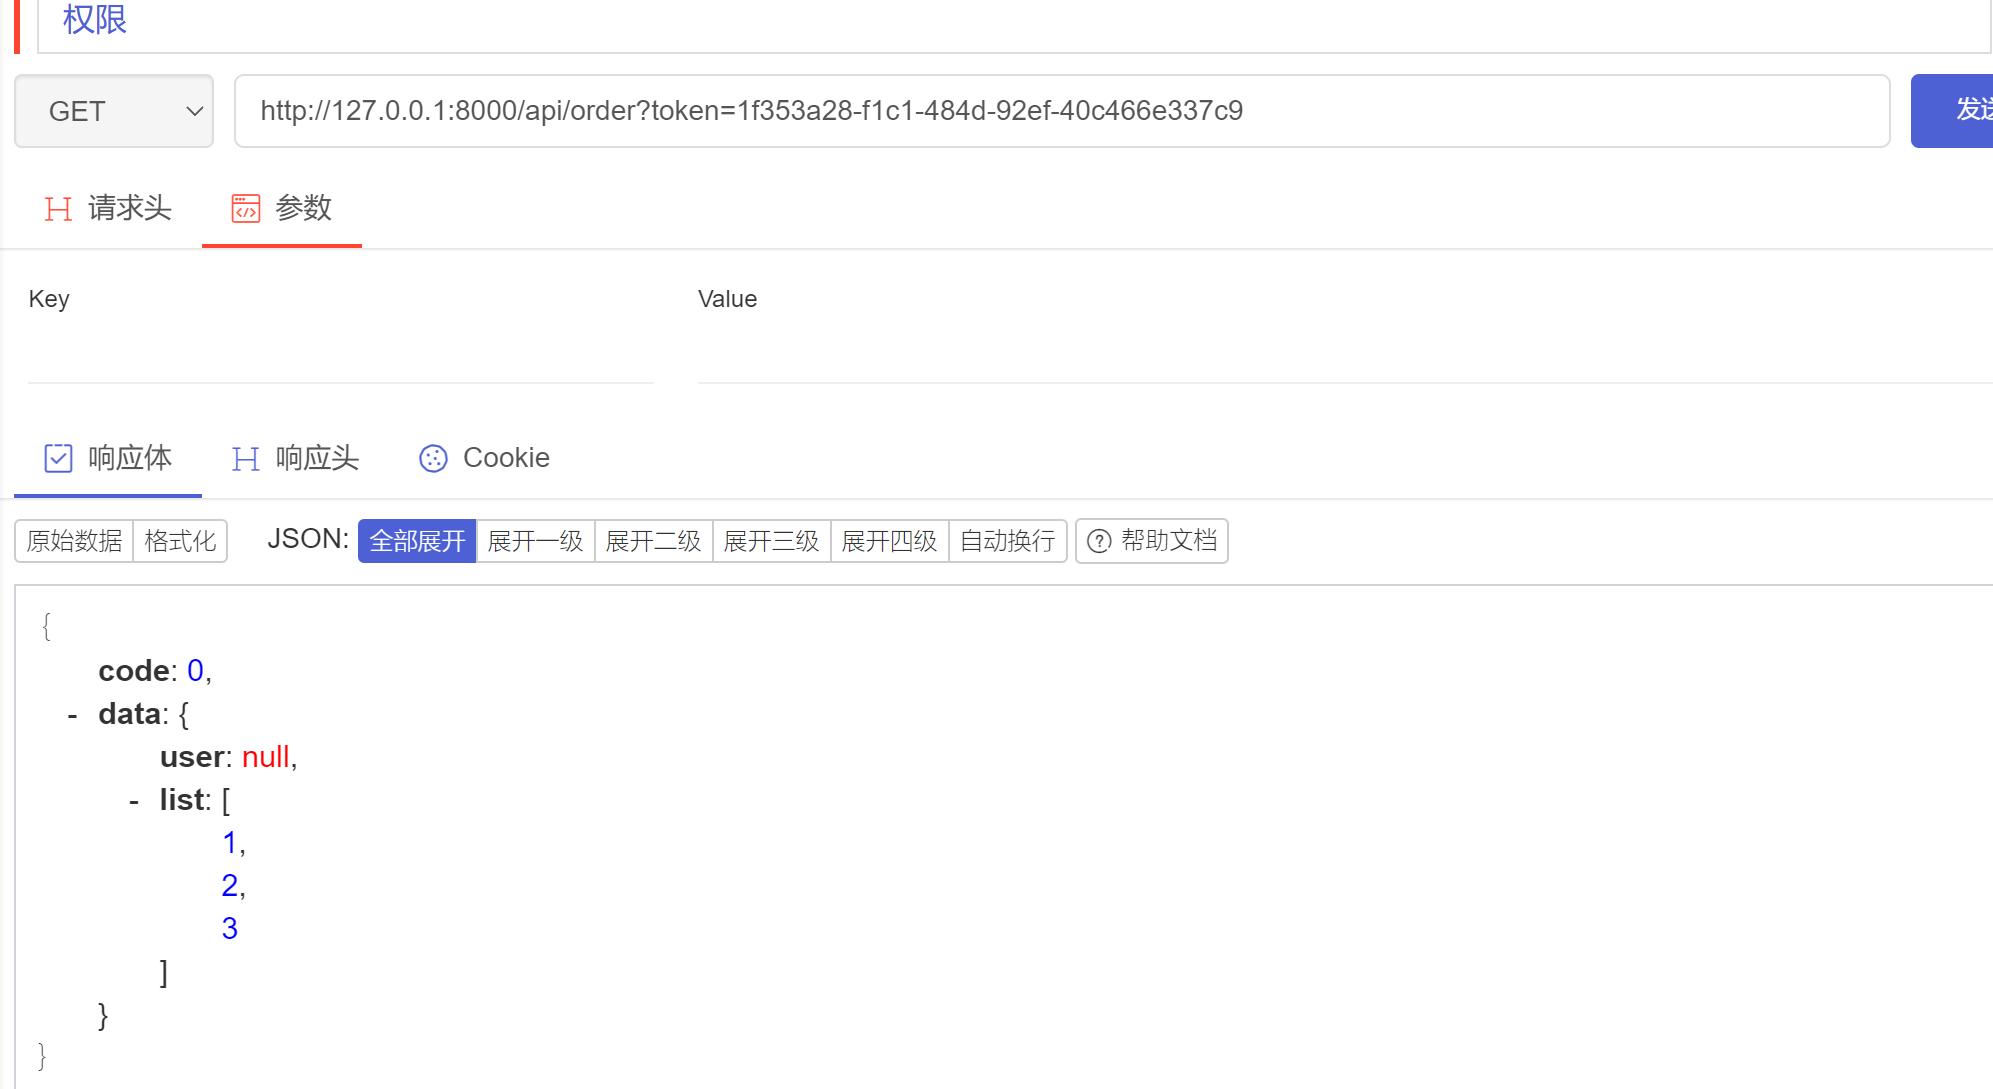Image resolution: width=1993 pixels, height=1089 pixels.
Task: Click the response body checkbox icon
Action: click(58, 458)
